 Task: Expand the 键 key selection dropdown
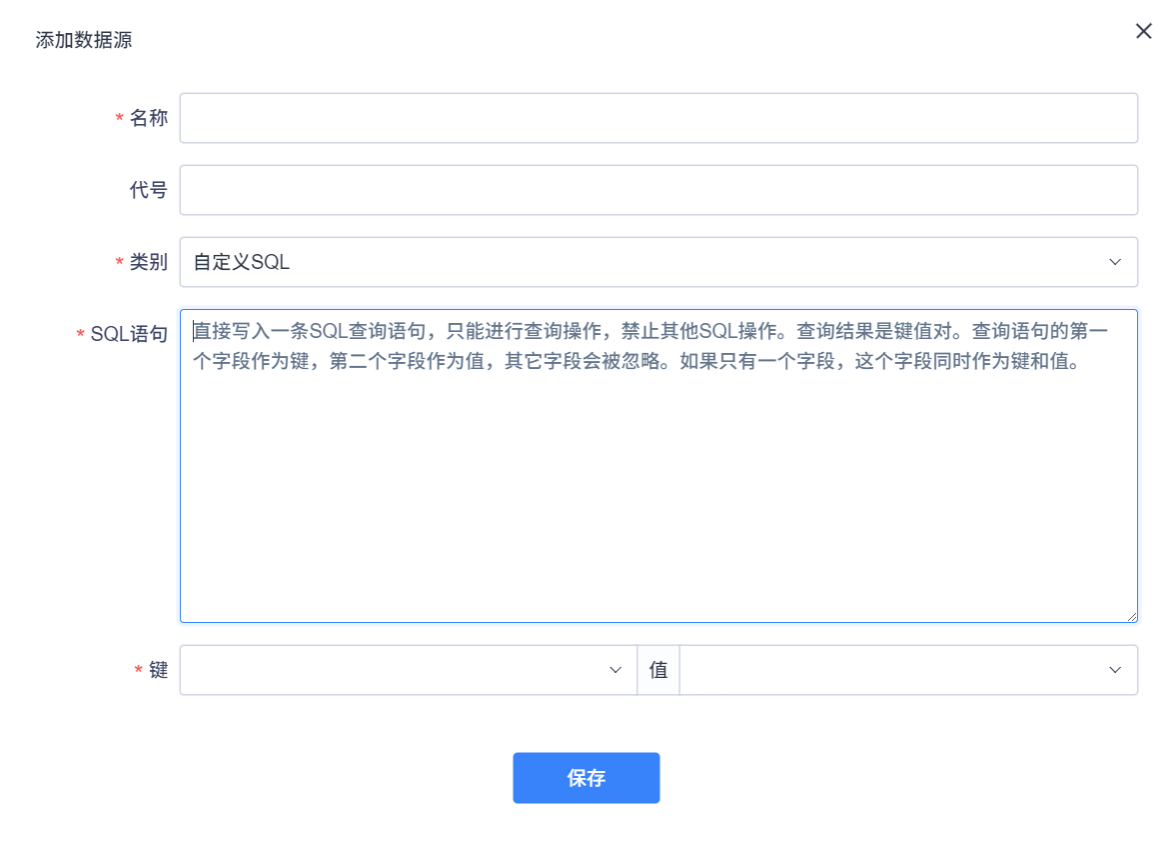click(x=400, y=670)
